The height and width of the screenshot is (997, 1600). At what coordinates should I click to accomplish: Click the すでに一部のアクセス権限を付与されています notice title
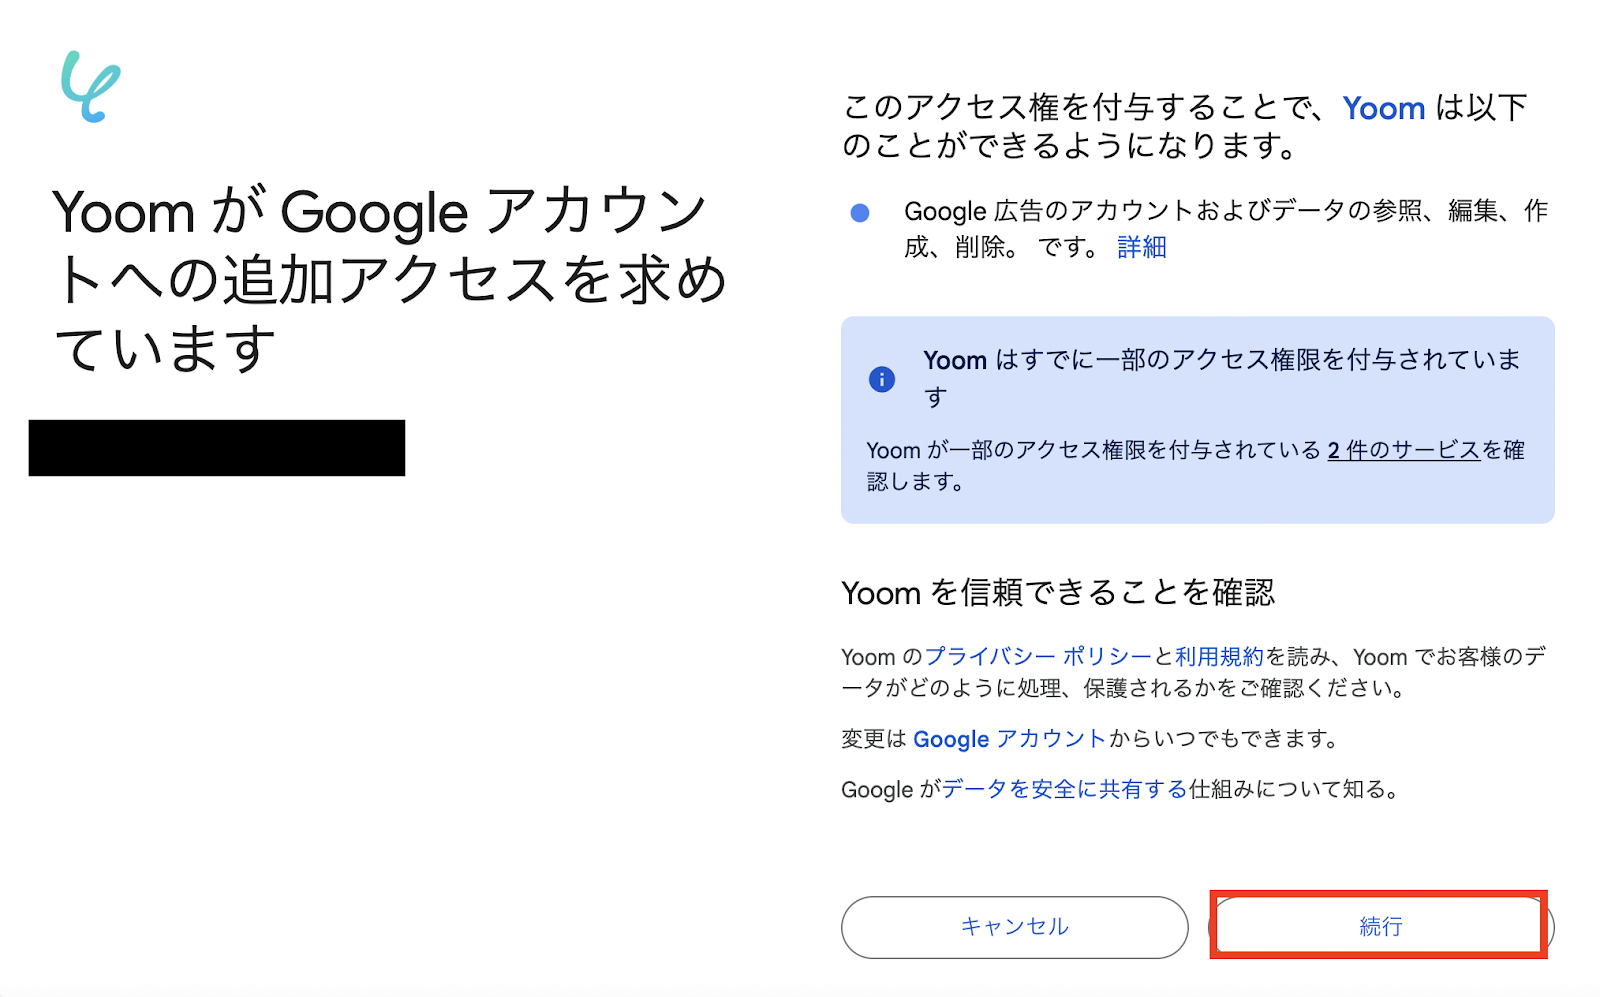coord(1221,361)
